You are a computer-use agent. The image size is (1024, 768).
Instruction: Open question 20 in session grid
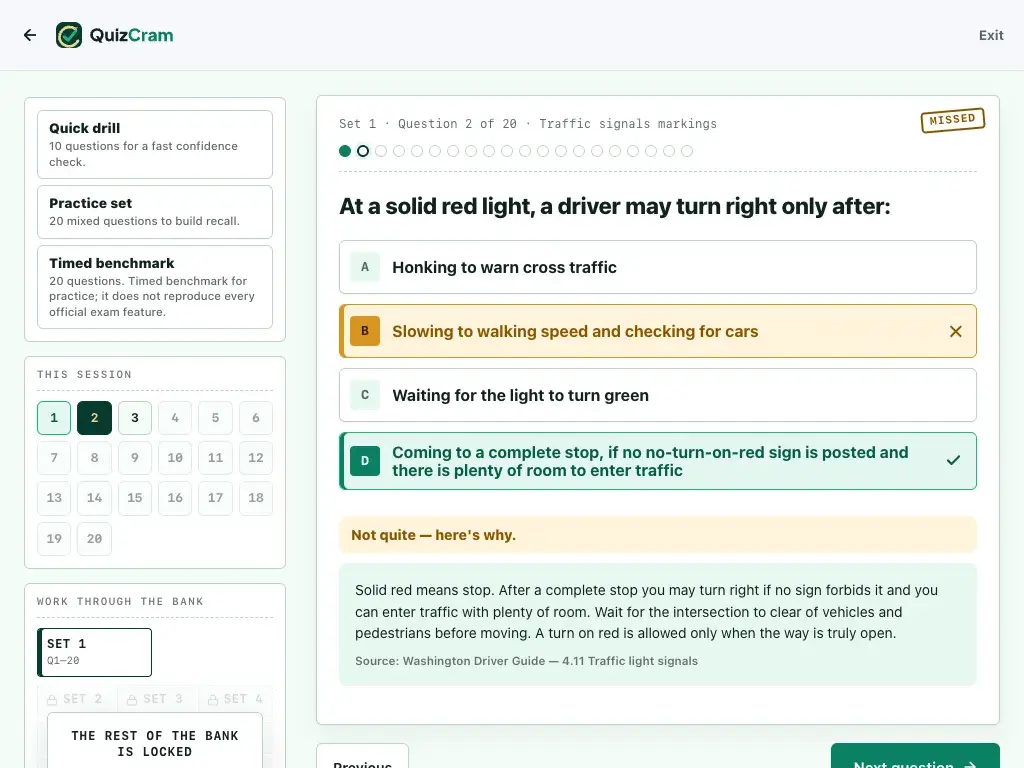pos(94,539)
